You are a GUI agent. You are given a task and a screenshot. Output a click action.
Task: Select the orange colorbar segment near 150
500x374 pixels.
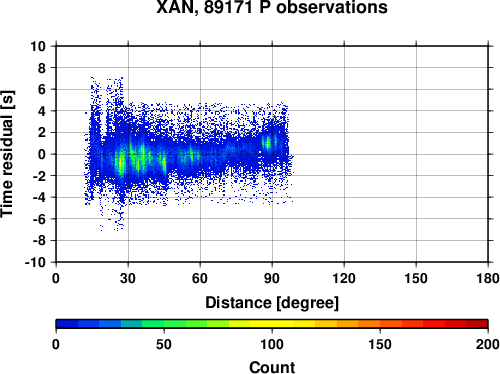[x=380, y=324]
